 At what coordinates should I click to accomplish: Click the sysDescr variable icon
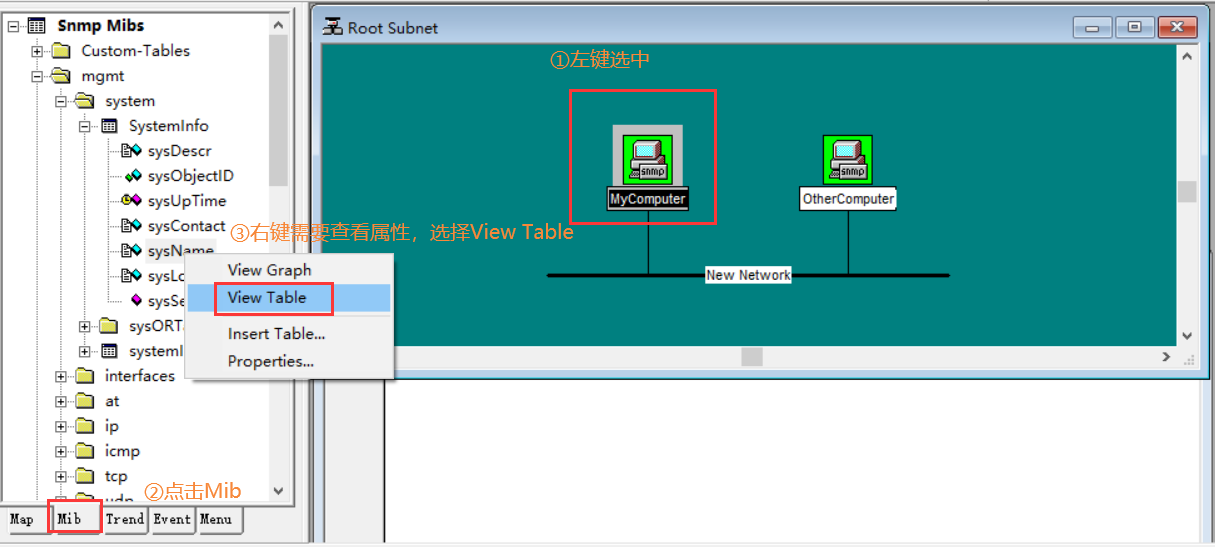click(x=132, y=151)
